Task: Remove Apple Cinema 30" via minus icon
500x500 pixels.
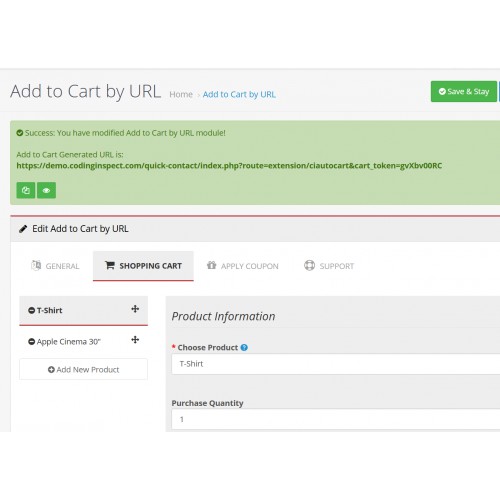Action: coord(32,342)
